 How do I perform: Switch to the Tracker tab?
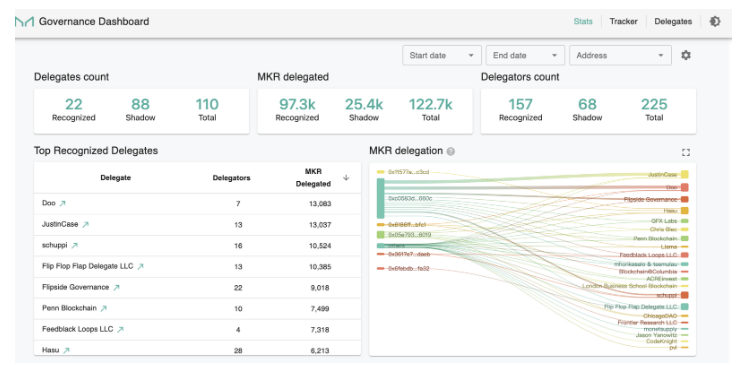[623, 21]
